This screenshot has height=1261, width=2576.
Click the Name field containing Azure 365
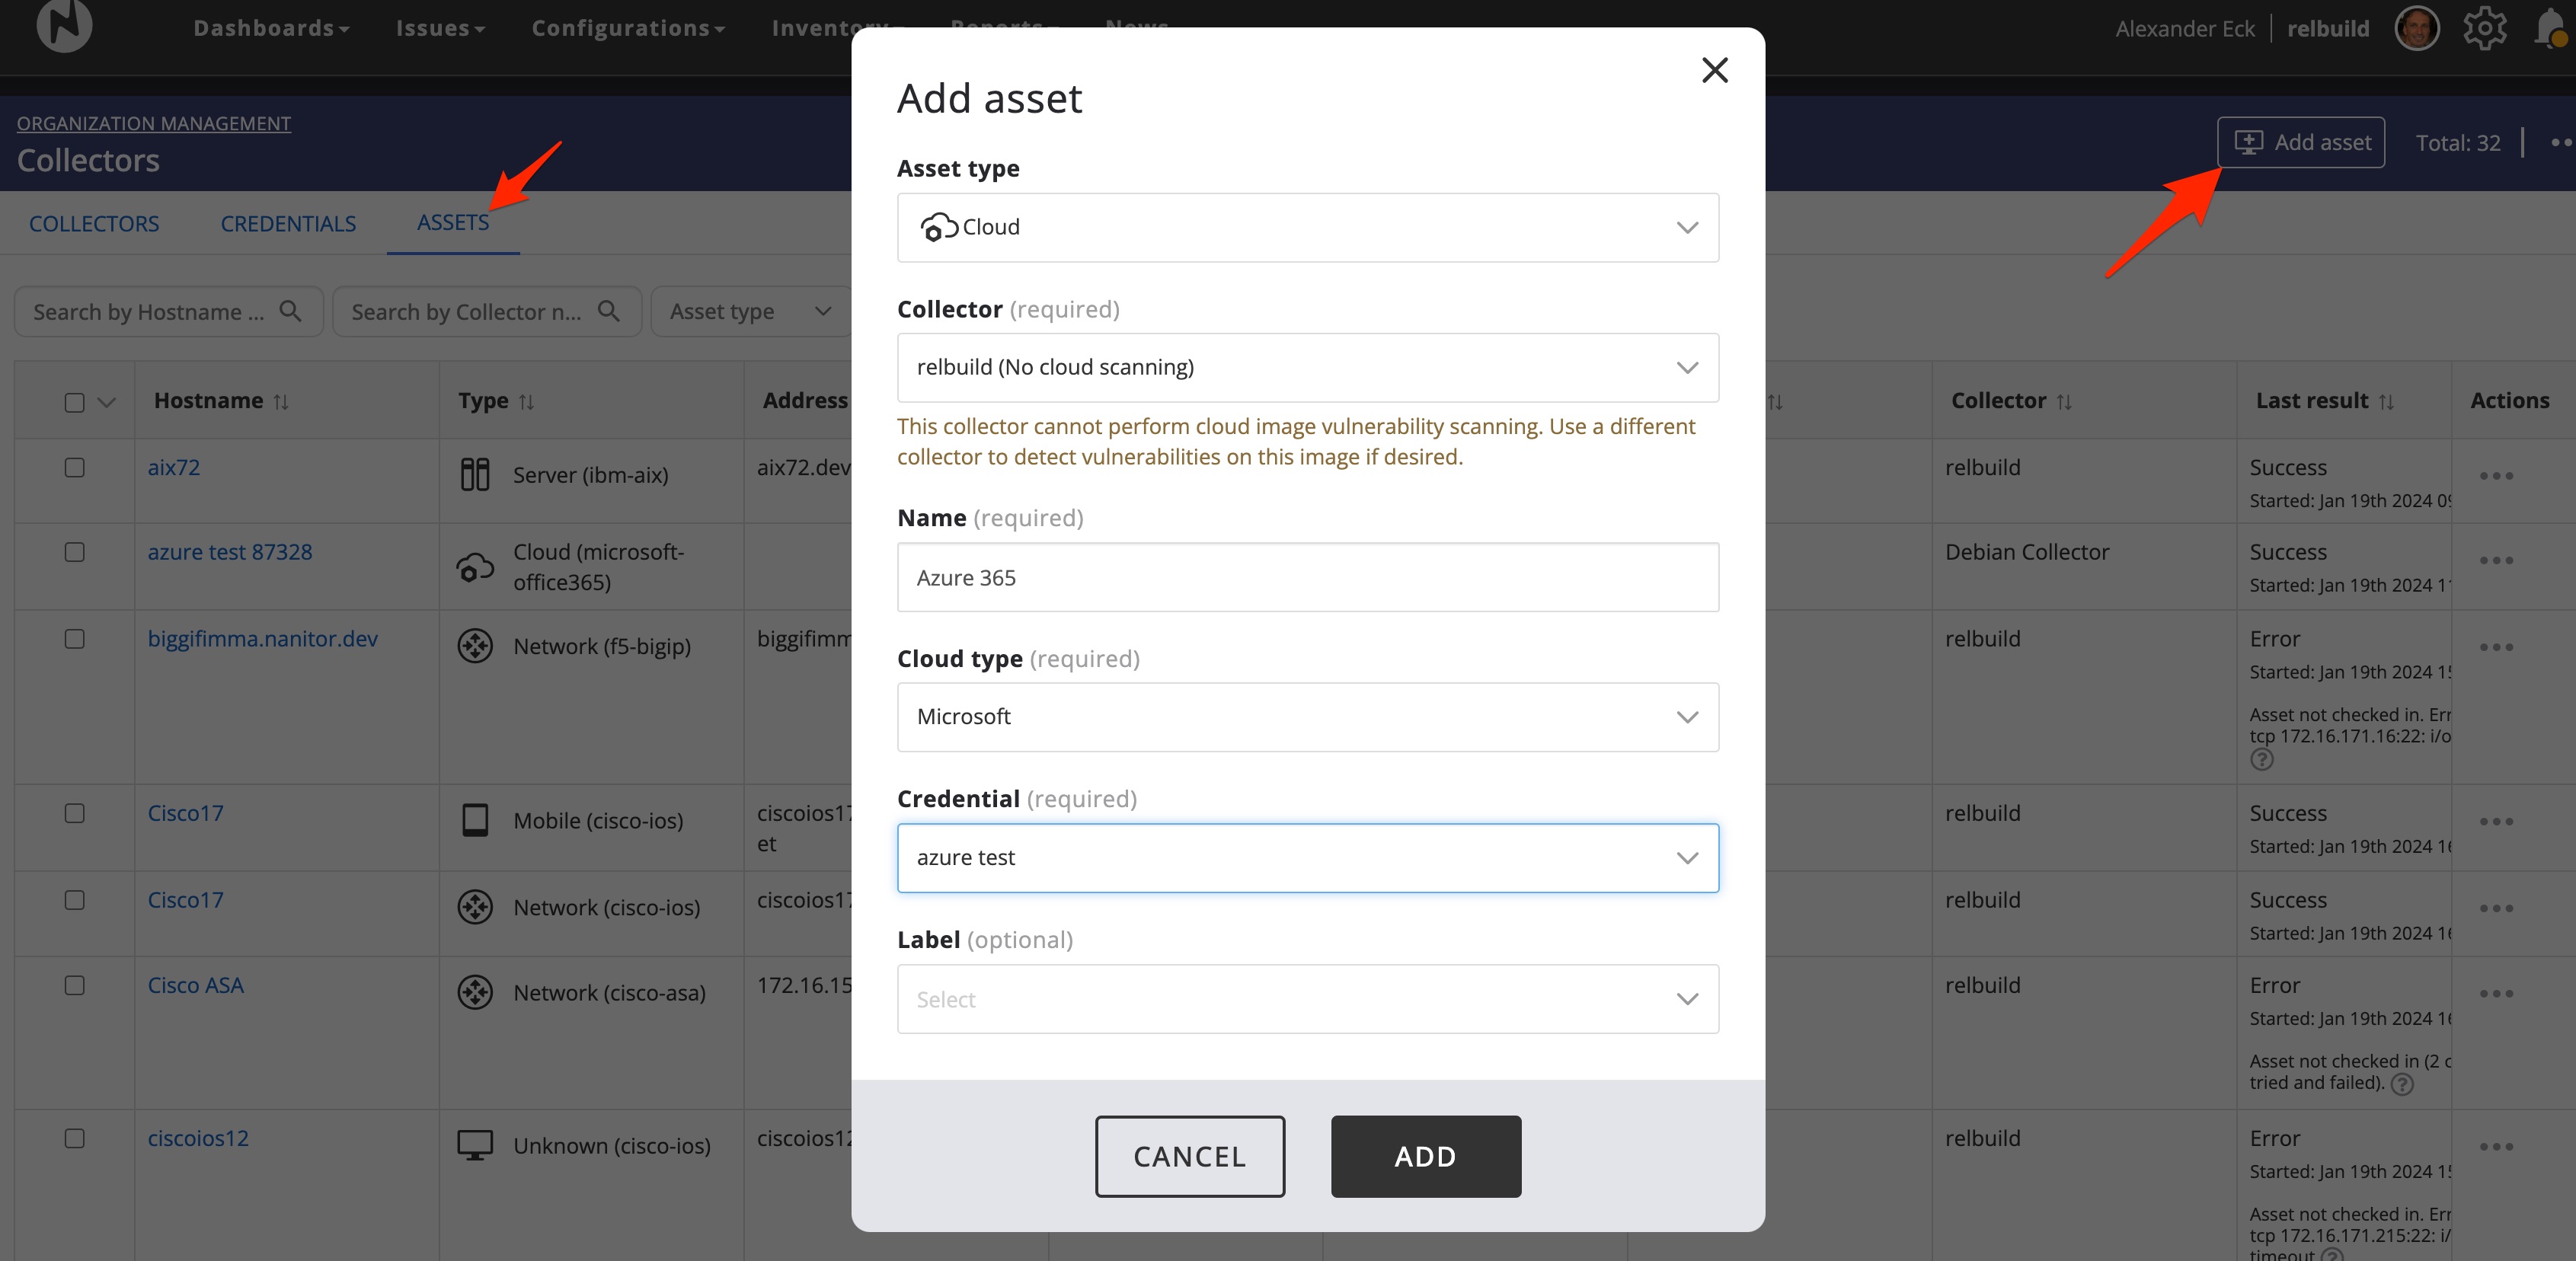[x=1307, y=577]
